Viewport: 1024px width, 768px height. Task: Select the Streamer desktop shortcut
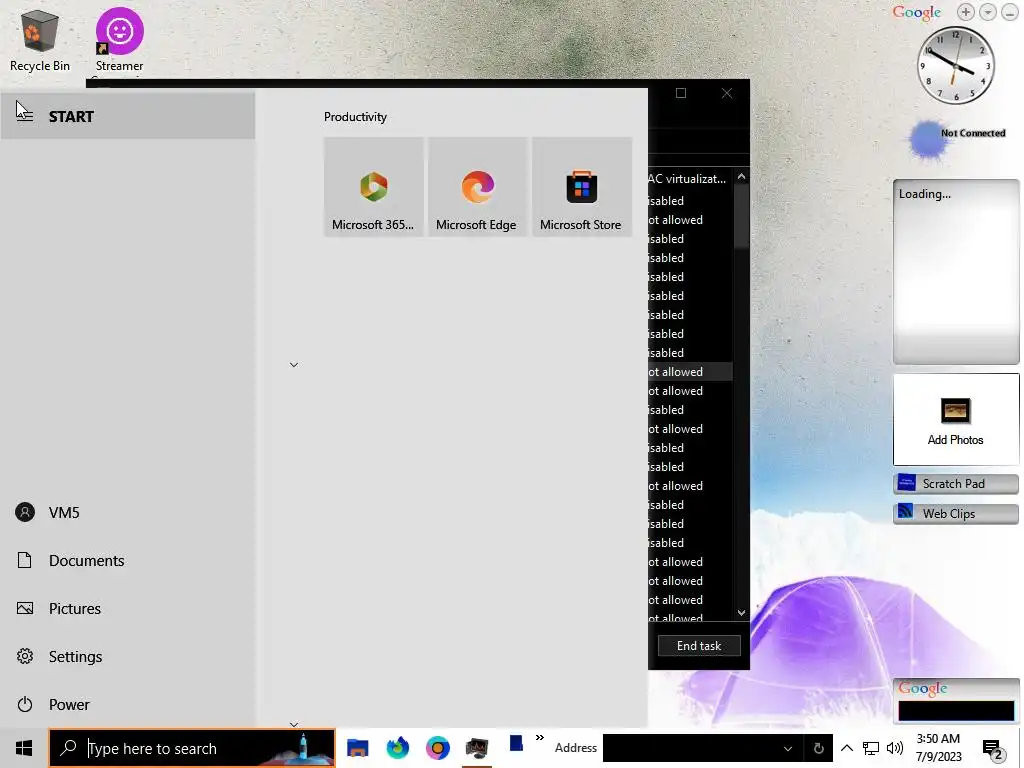[x=120, y=40]
